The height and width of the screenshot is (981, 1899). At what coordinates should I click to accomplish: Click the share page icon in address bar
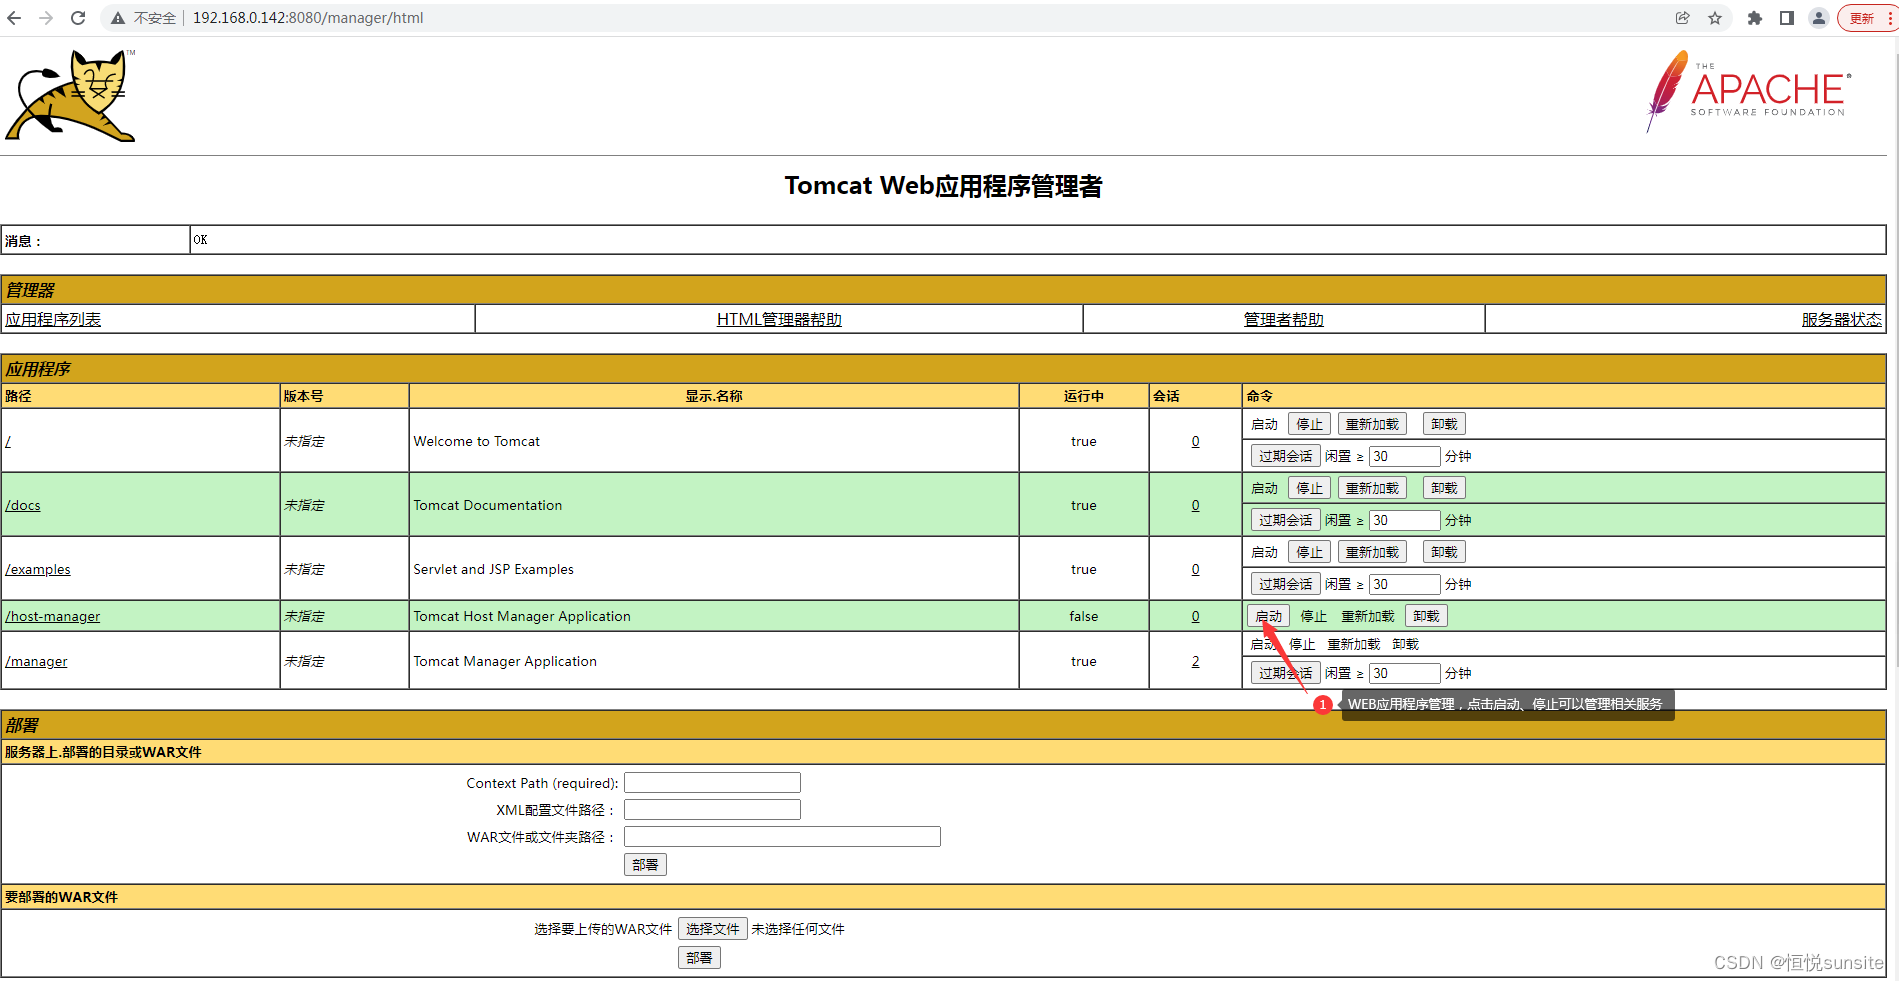1683,18
